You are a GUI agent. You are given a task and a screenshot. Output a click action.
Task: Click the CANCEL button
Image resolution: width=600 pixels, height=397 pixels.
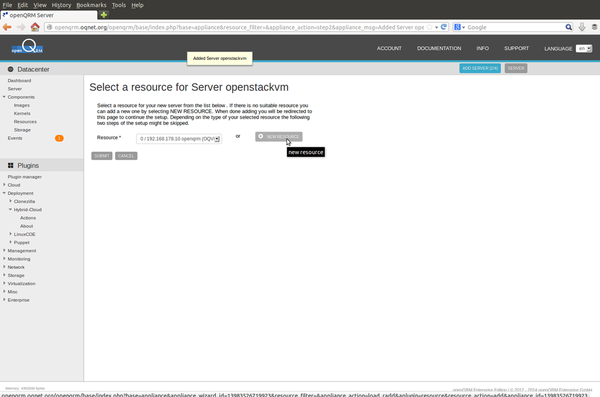point(126,156)
